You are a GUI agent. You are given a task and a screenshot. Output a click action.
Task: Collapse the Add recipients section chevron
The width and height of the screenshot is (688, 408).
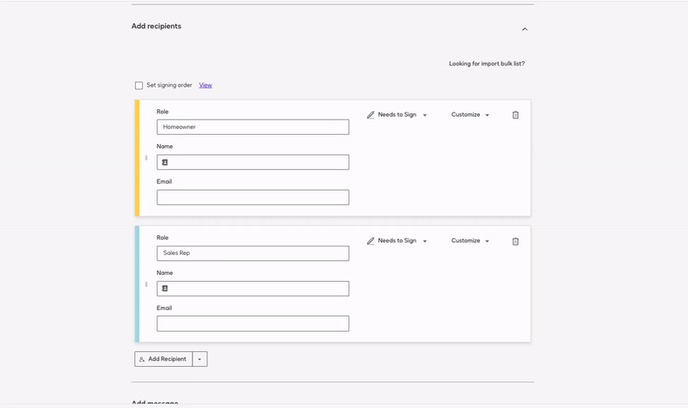525,29
